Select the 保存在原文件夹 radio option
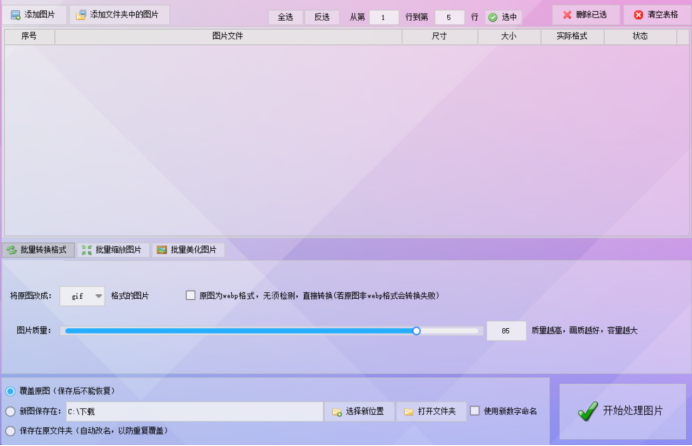This screenshot has width=692, height=446. (10, 431)
